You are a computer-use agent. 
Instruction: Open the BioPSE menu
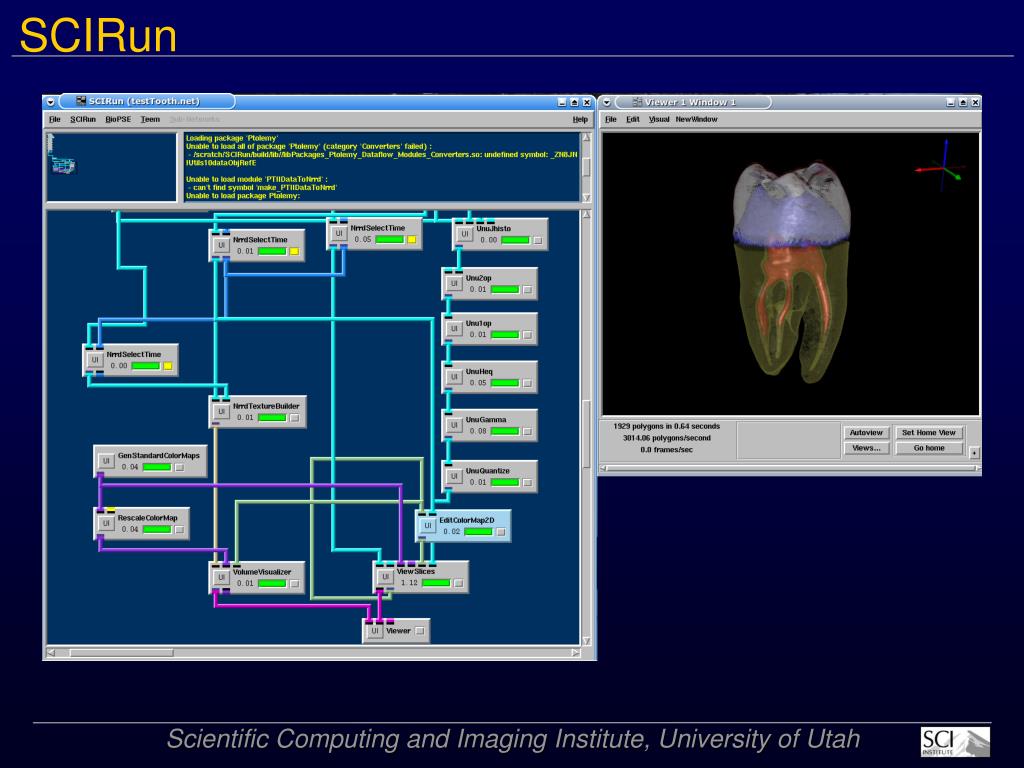click(x=118, y=120)
